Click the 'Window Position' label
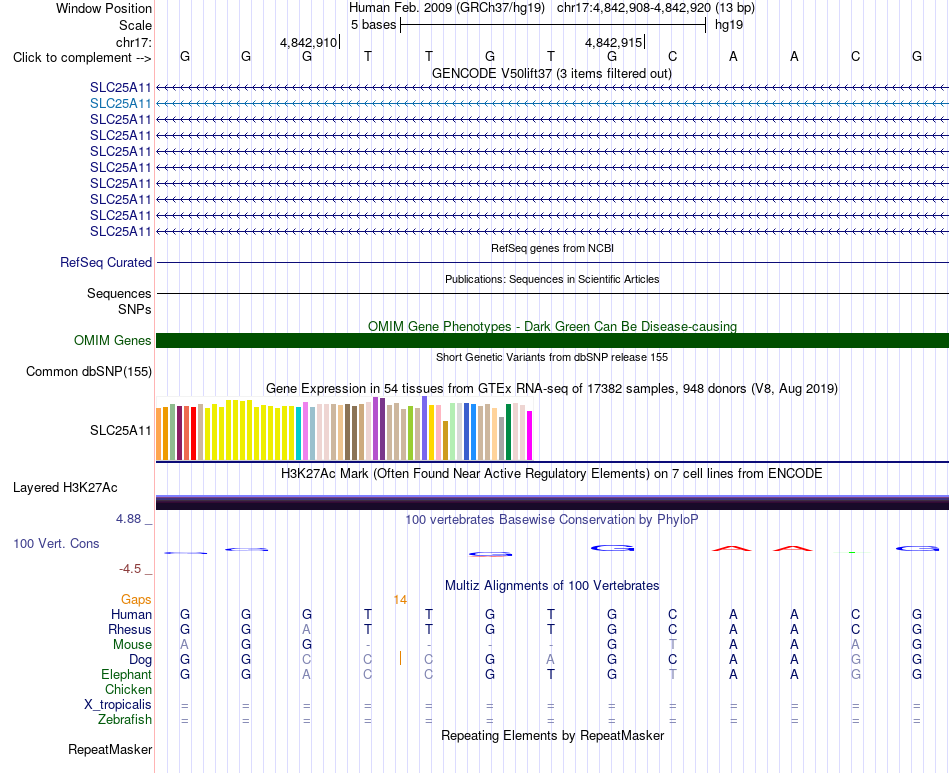 104,8
